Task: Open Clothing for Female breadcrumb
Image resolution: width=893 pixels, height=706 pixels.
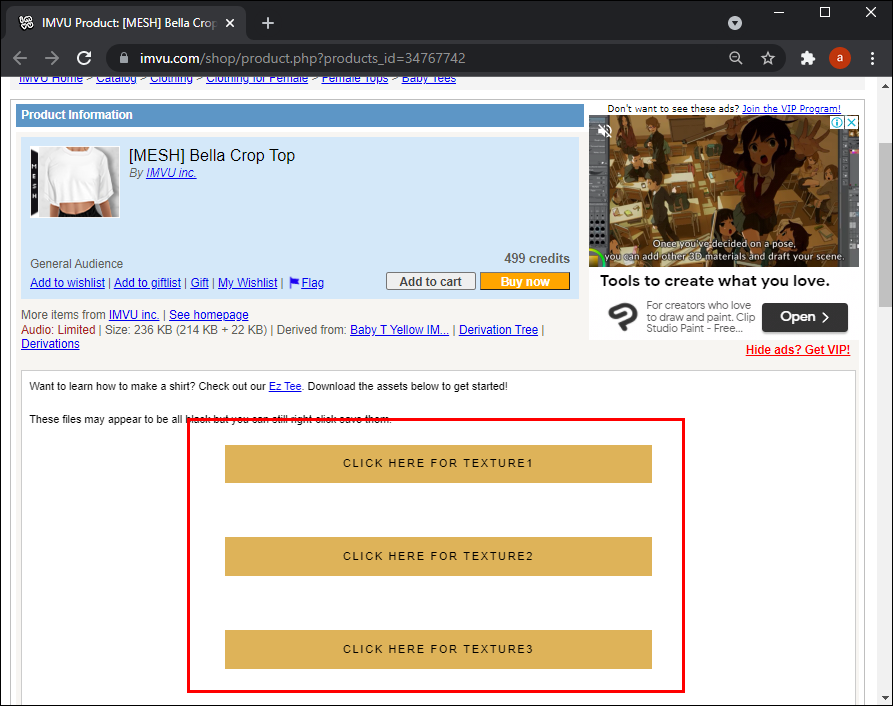Action: tap(257, 79)
